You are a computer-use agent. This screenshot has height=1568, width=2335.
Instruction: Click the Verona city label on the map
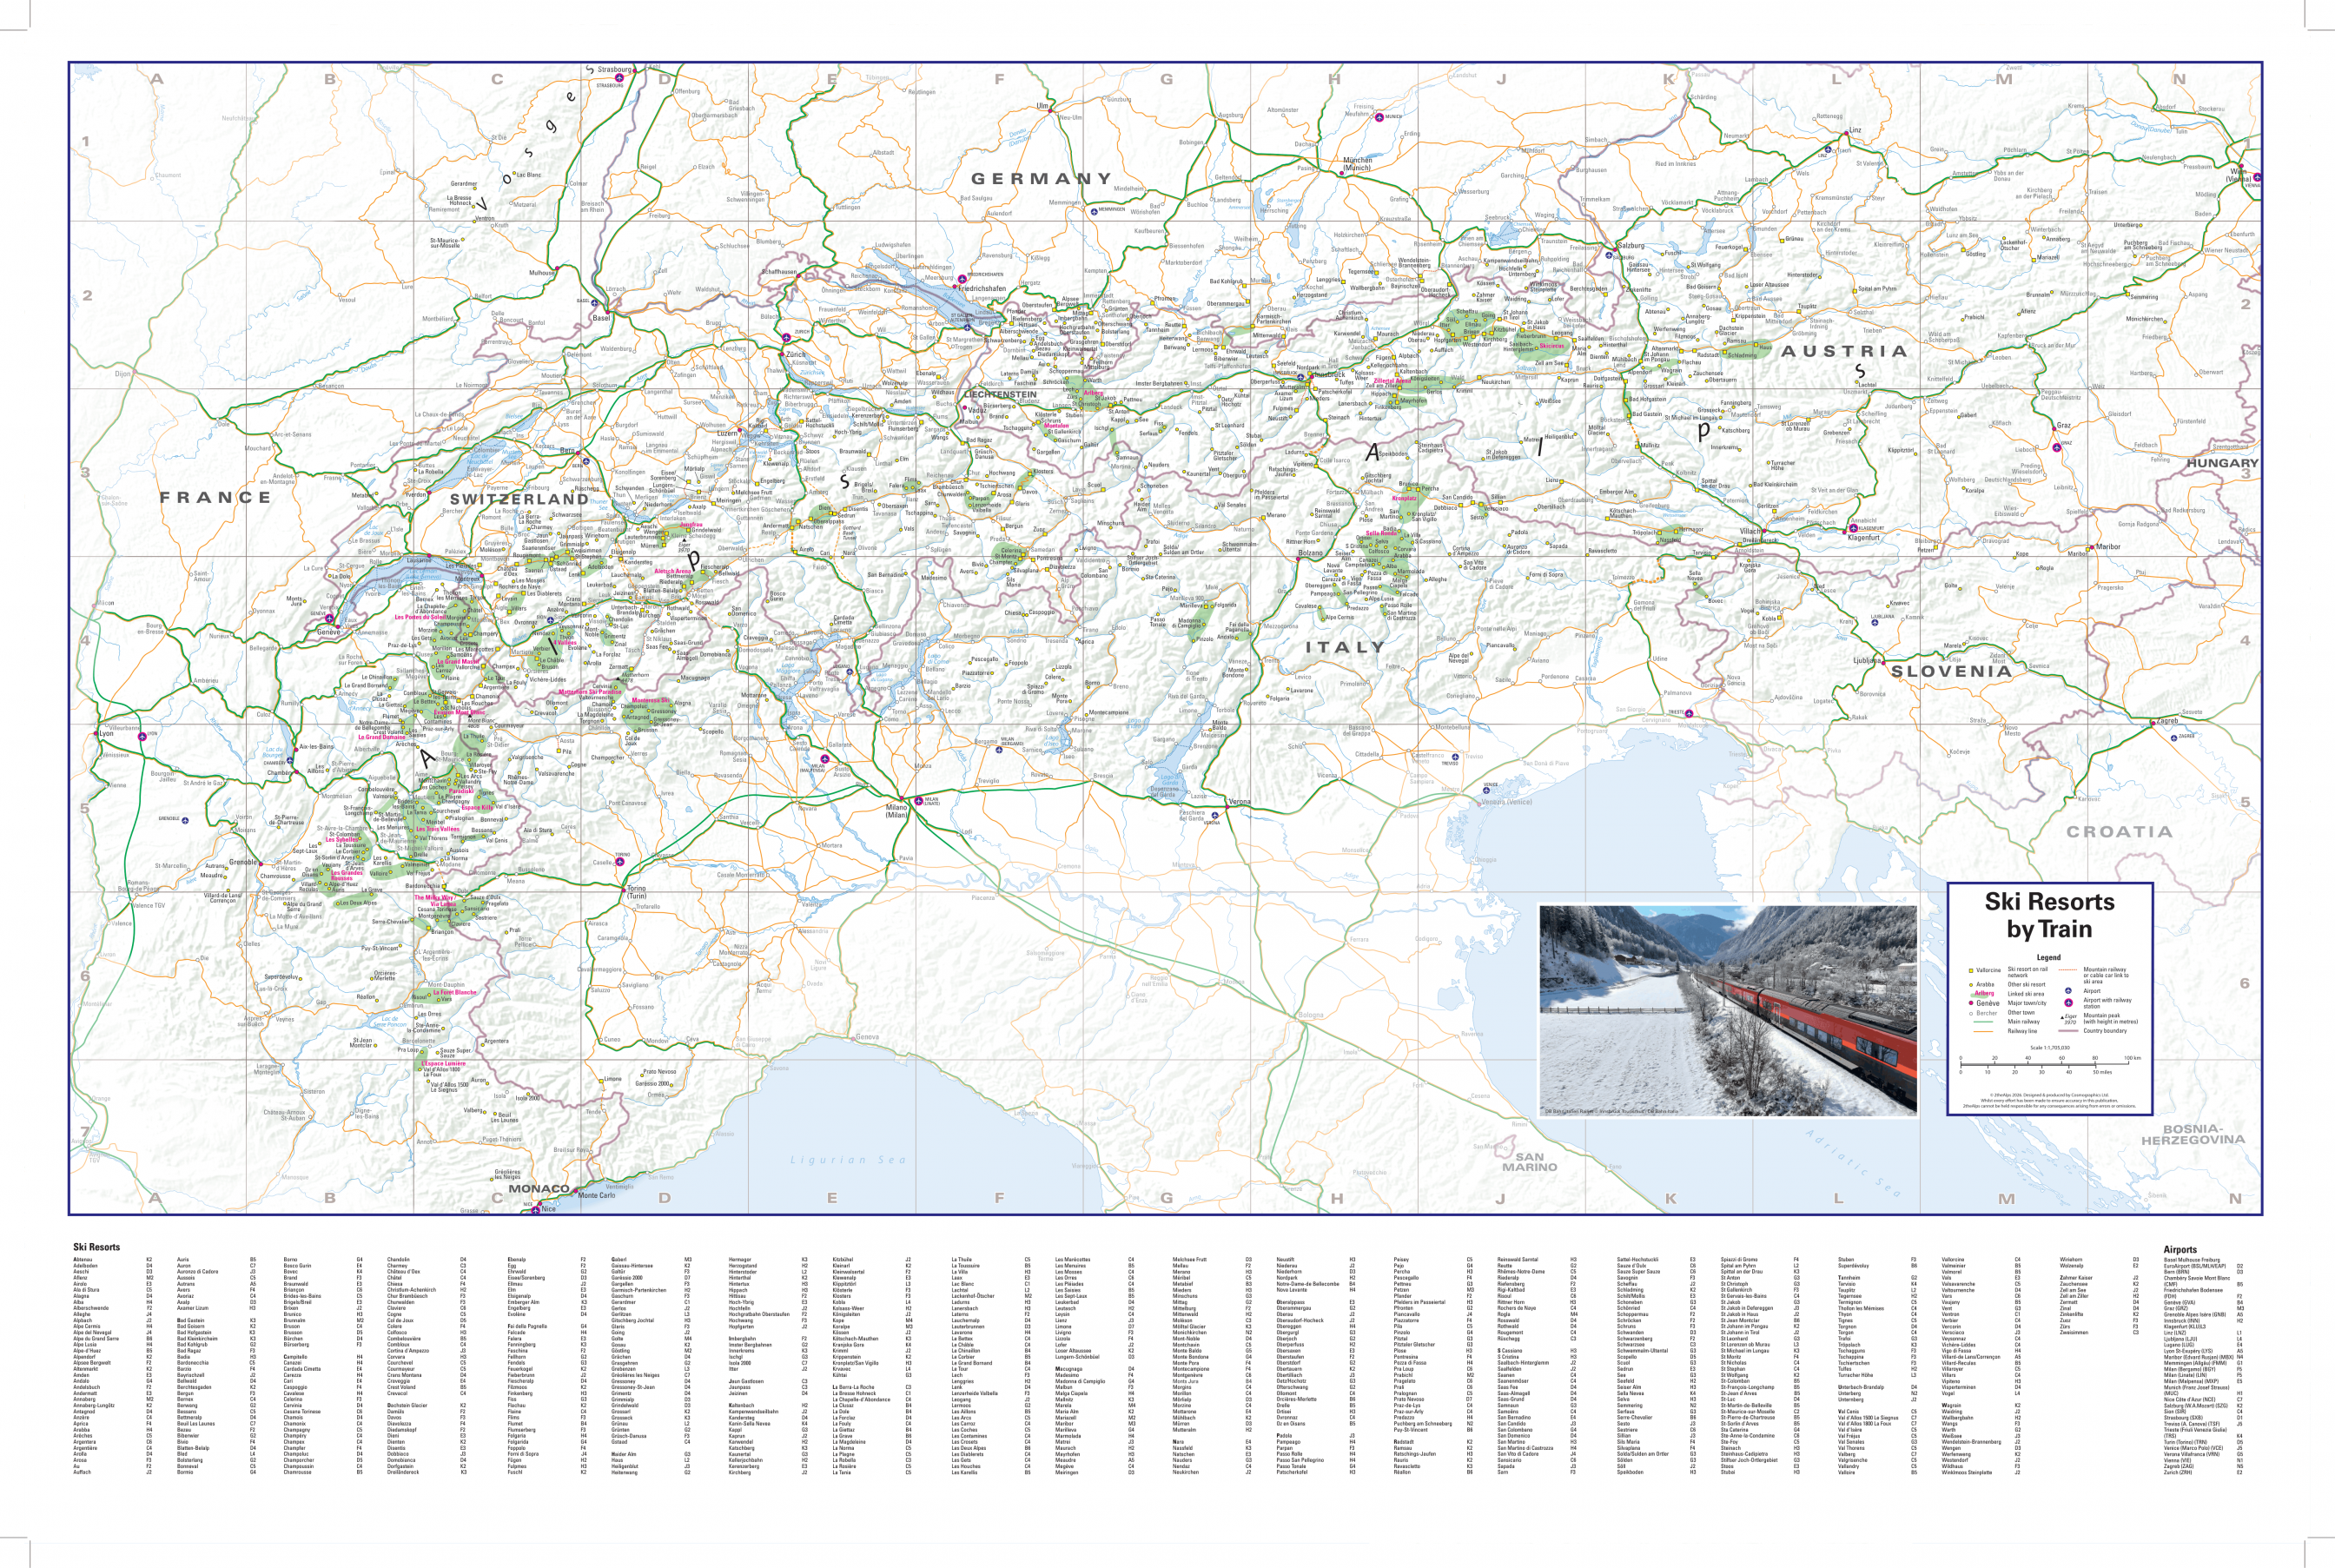[1239, 802]
